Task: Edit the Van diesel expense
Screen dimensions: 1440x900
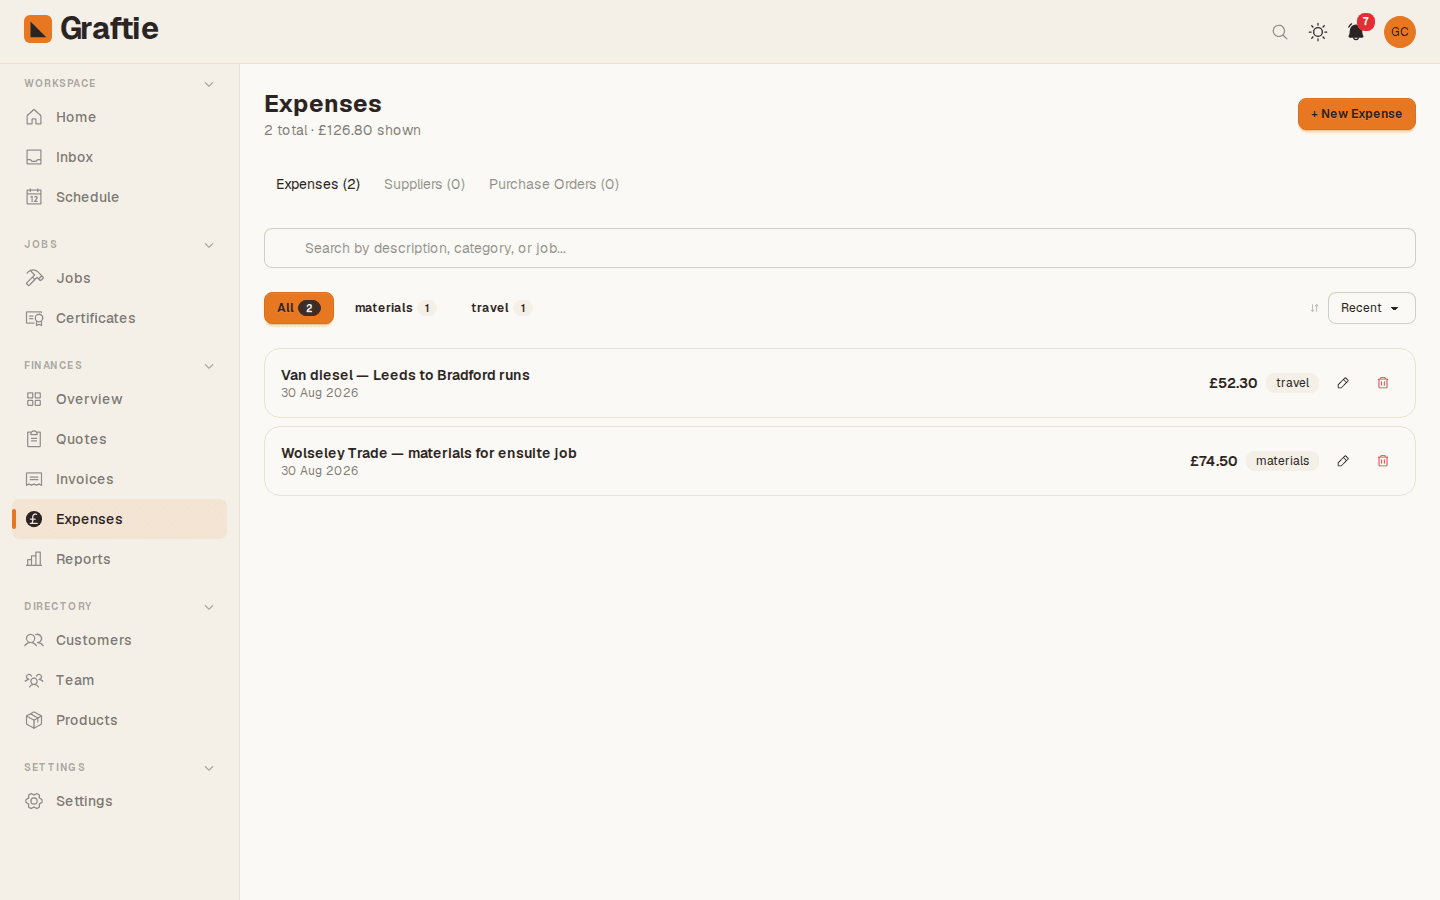Action: click(1343, 383)
